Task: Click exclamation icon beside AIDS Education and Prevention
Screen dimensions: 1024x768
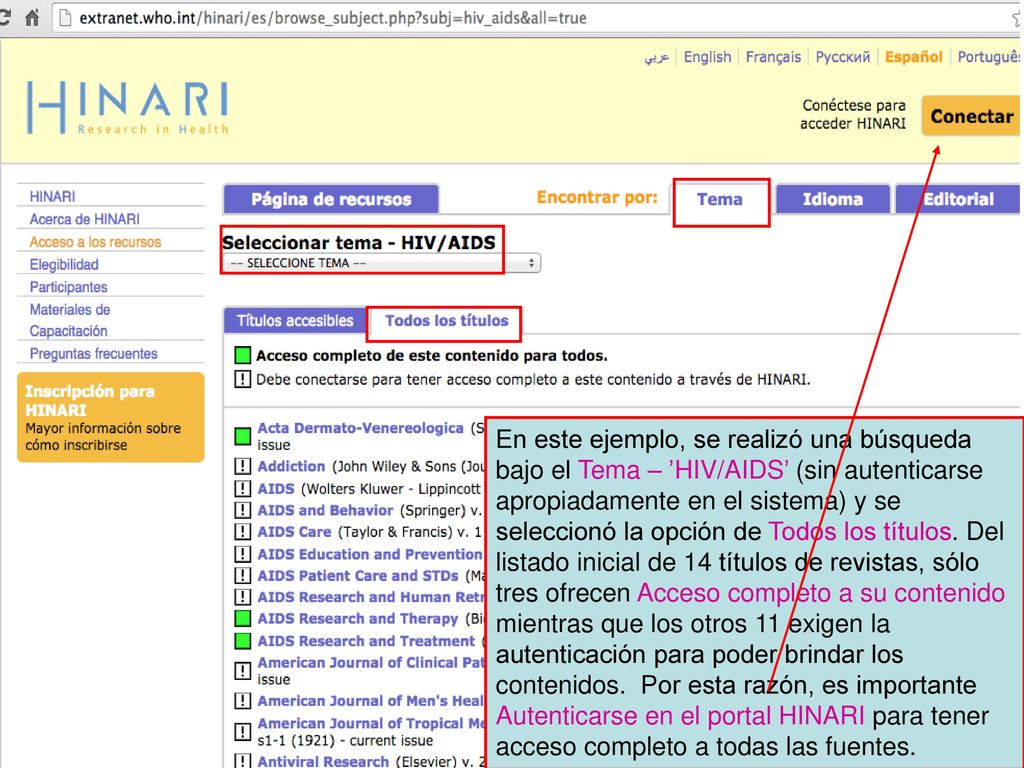Action: click(x=242, y=554)
